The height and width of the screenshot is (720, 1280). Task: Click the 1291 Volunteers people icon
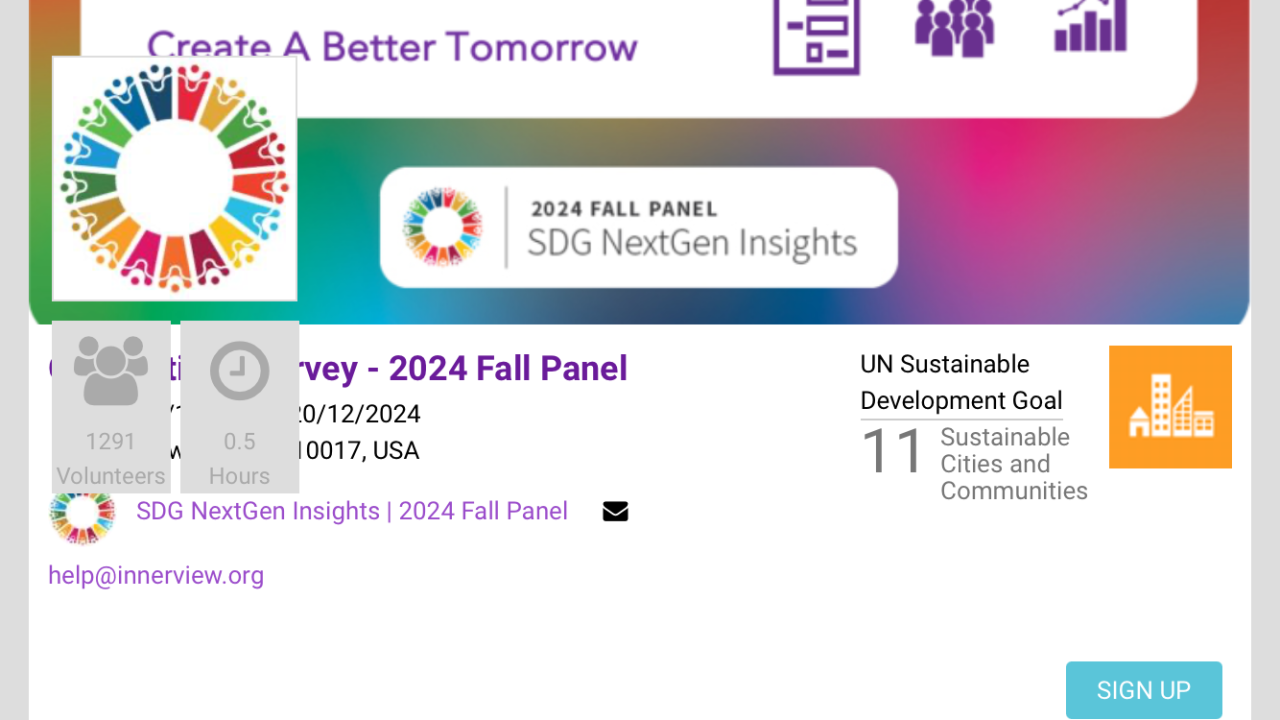(x=111, y=371)
